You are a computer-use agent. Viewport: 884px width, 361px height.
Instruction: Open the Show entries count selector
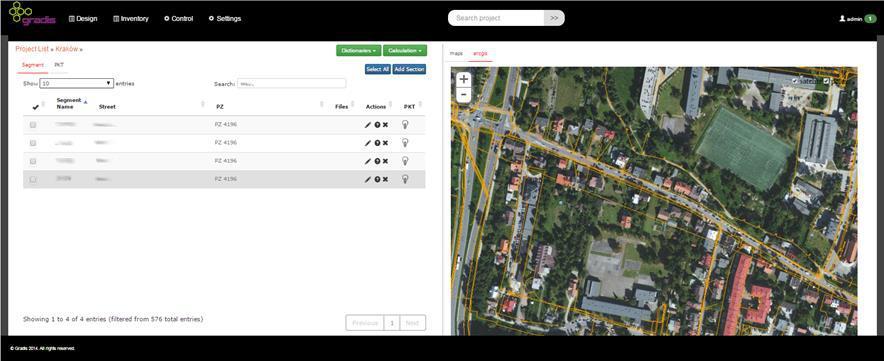click(77, 83)
